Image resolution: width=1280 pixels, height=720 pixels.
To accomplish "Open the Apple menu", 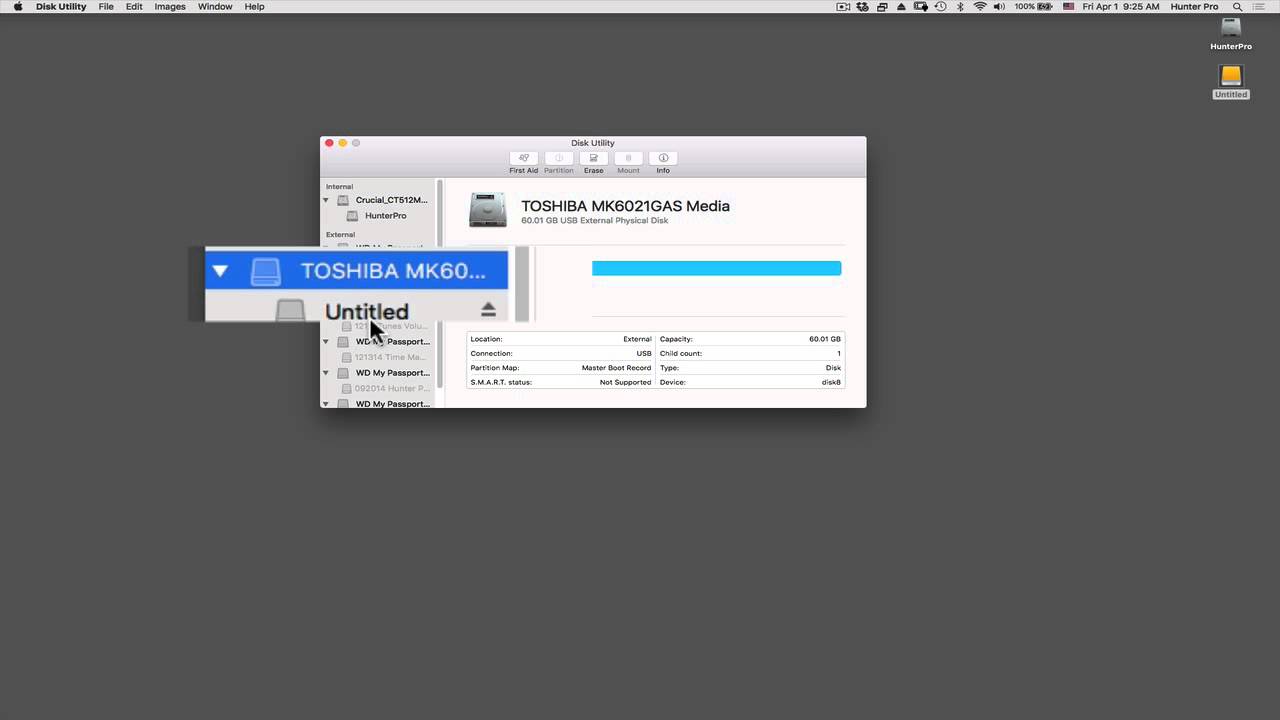I will pos(18,7).
